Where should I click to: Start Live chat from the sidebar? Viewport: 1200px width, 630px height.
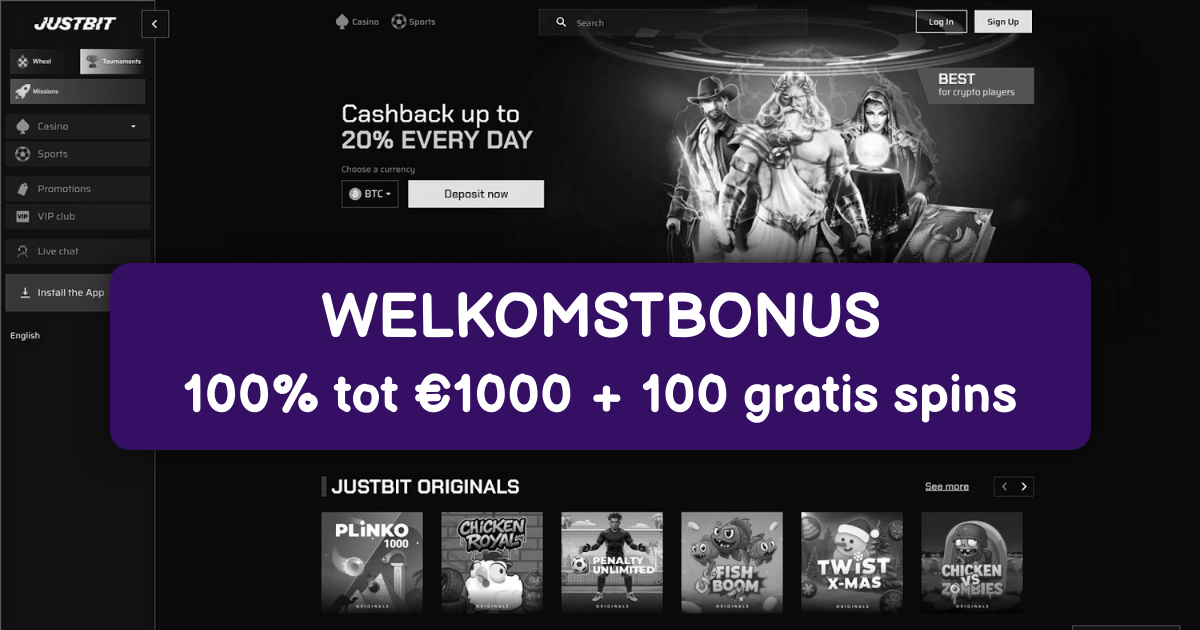(x=78, y=251)
